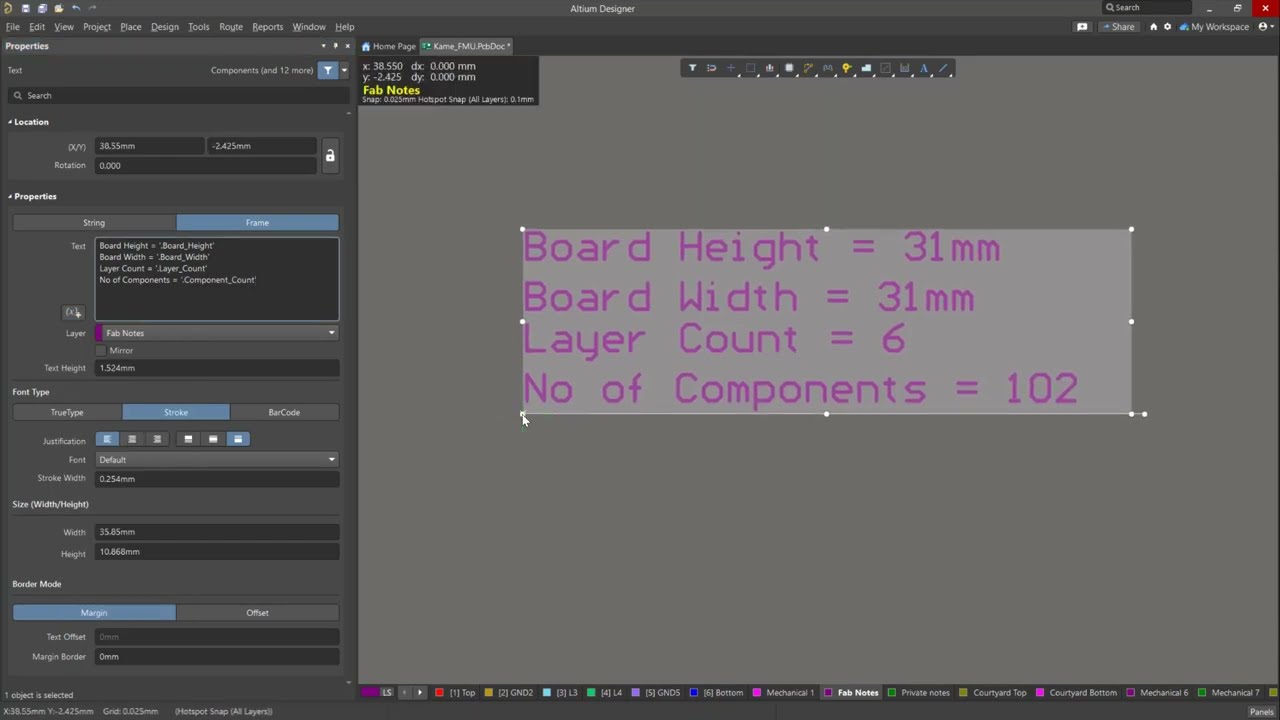Switch text mode to String
This screenshot has width=1280, height=720.
pyautogui.click(x=94, y=223)
